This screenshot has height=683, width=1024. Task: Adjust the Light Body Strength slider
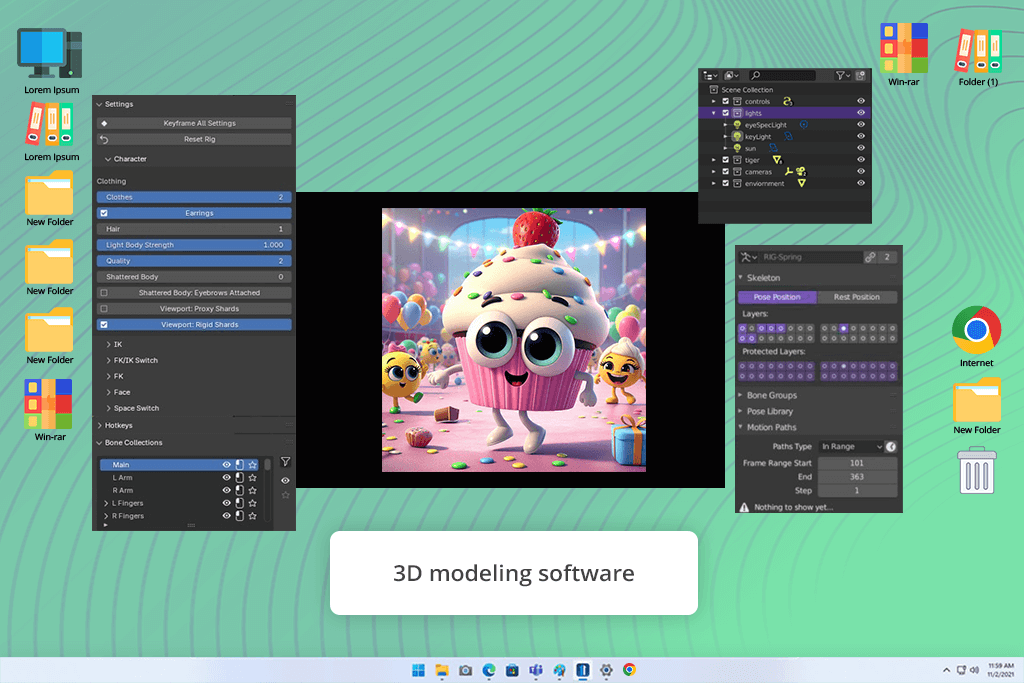coord(194,245)
